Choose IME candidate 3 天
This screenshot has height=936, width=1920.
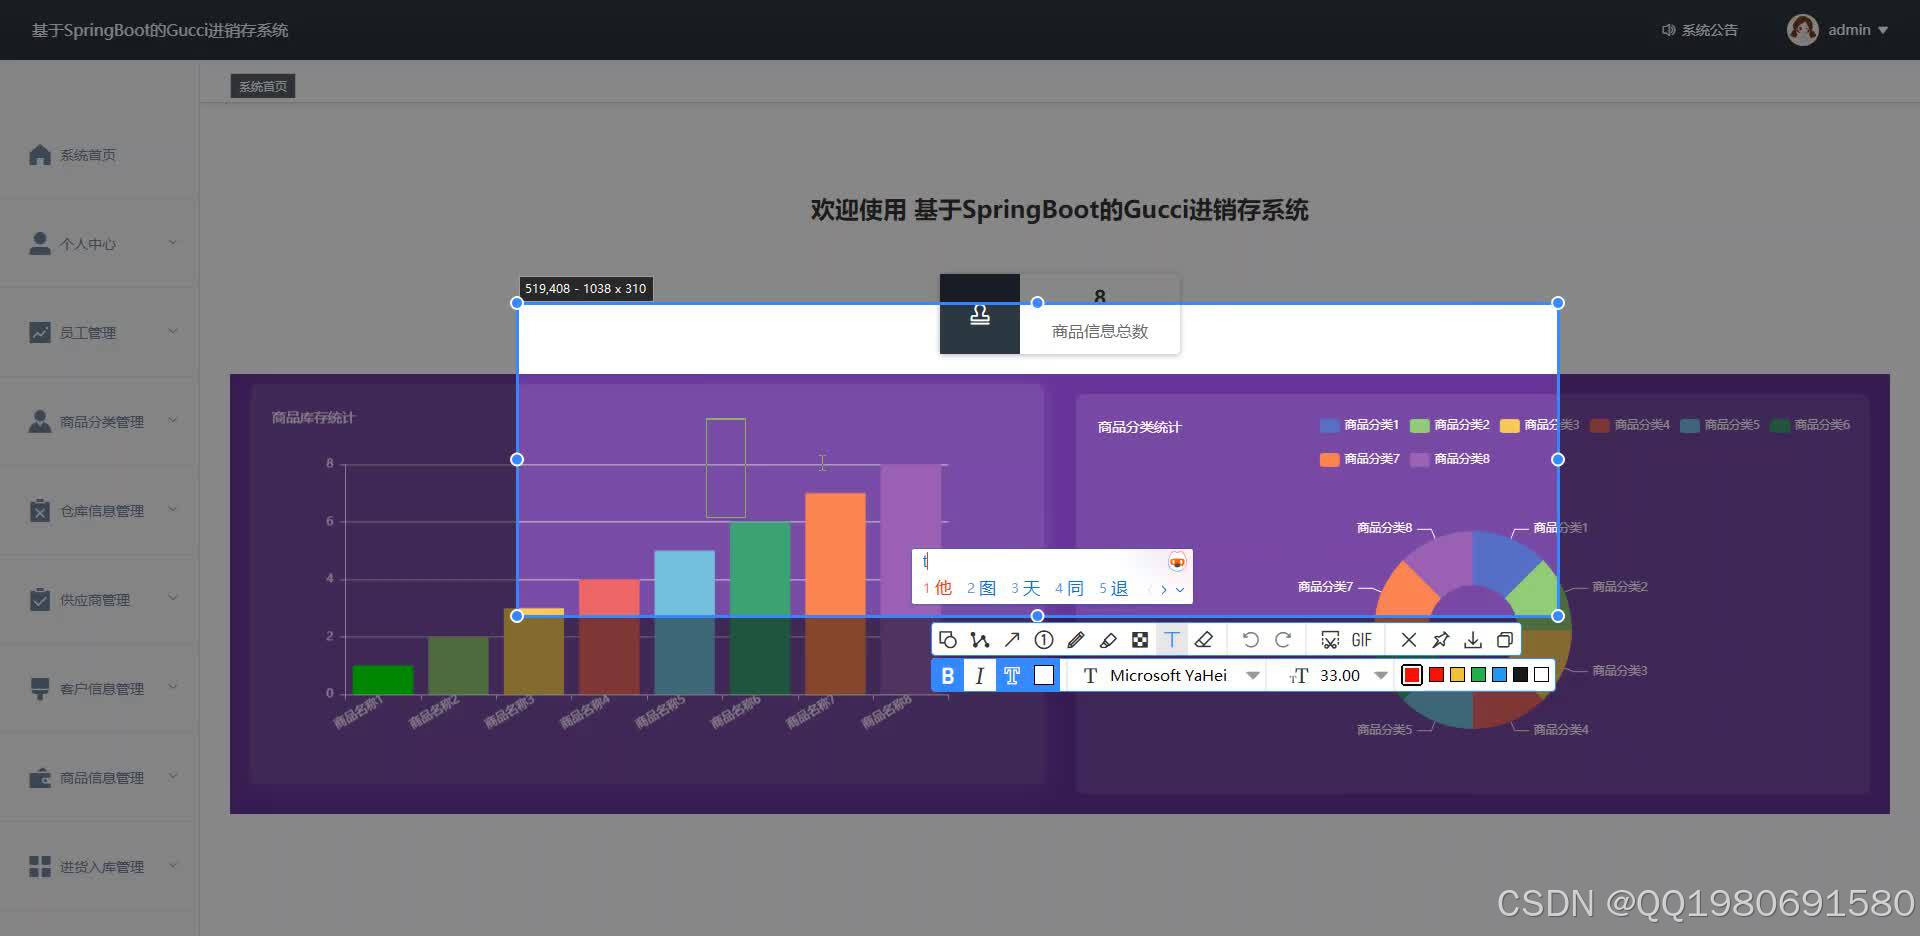pyautogui.click(x=1025, y=588)
